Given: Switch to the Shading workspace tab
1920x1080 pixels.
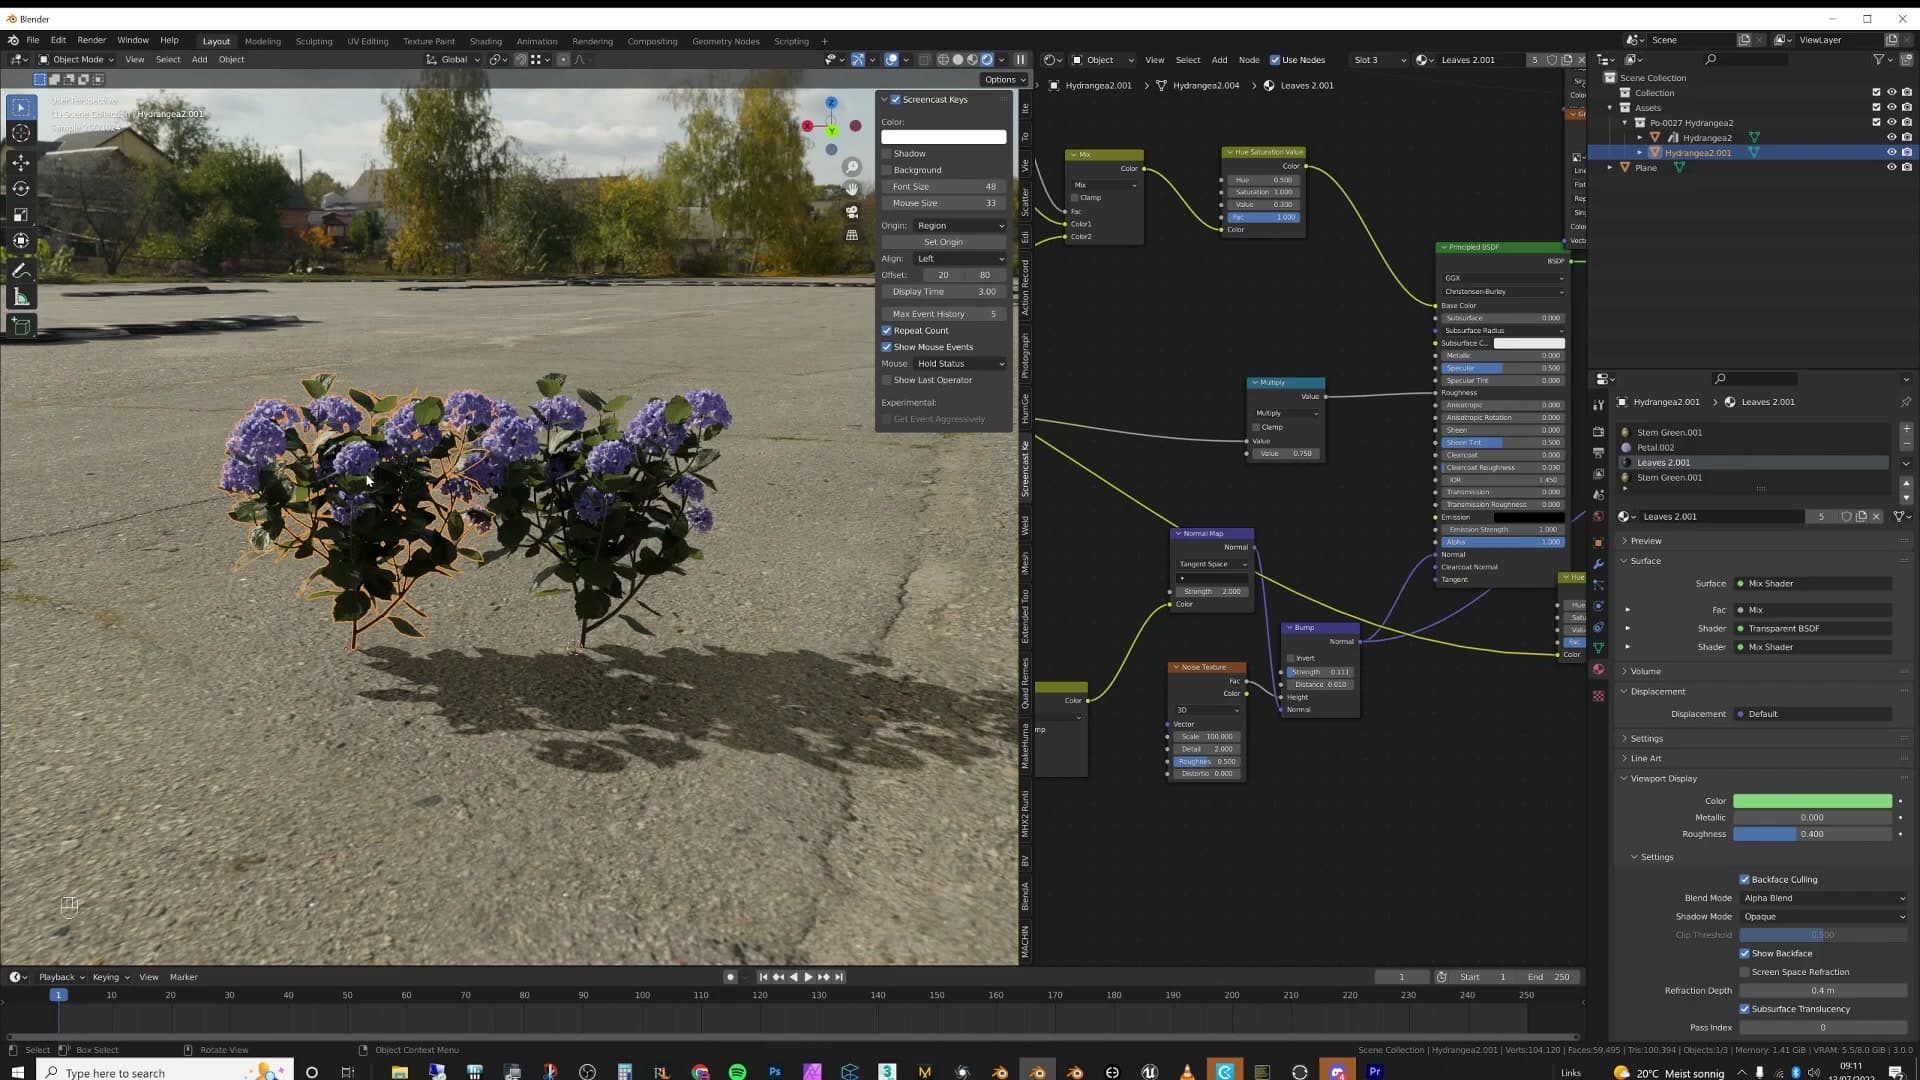Looking at the screenshot, I should [x=485, y=41].
